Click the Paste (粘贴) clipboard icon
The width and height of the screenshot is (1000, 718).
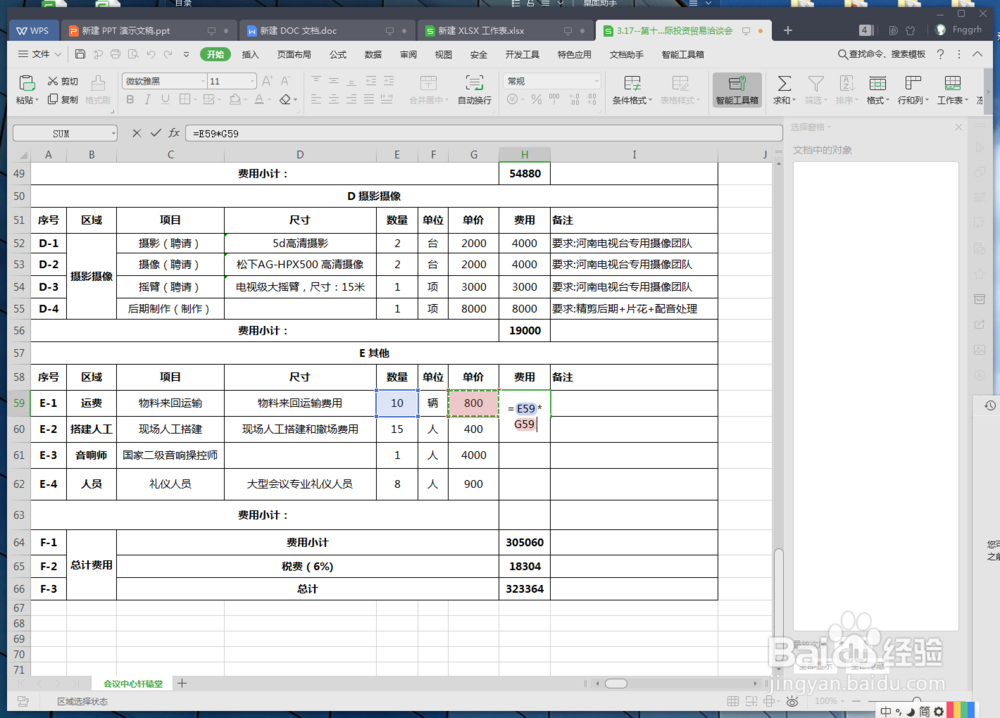click(x=26, y=84)
